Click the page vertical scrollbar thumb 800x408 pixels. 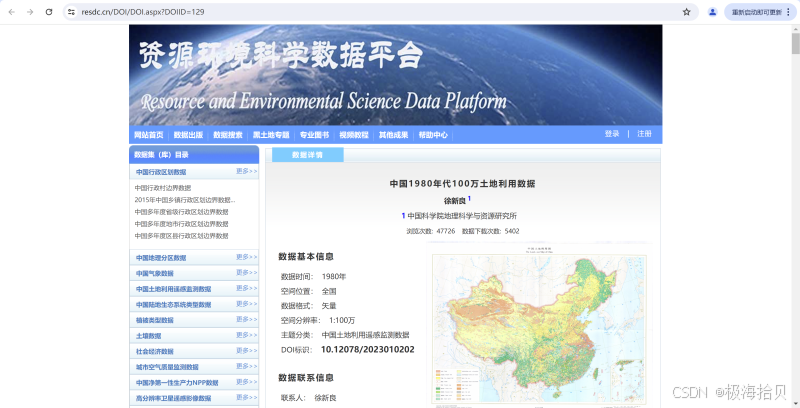click(x=795, y=43)
